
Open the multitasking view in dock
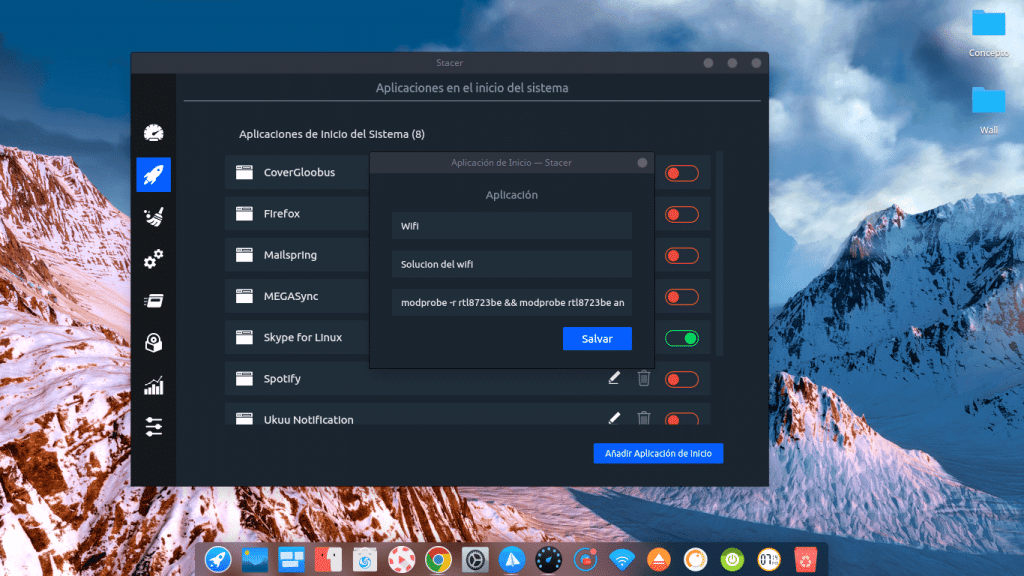coord(291,560)
